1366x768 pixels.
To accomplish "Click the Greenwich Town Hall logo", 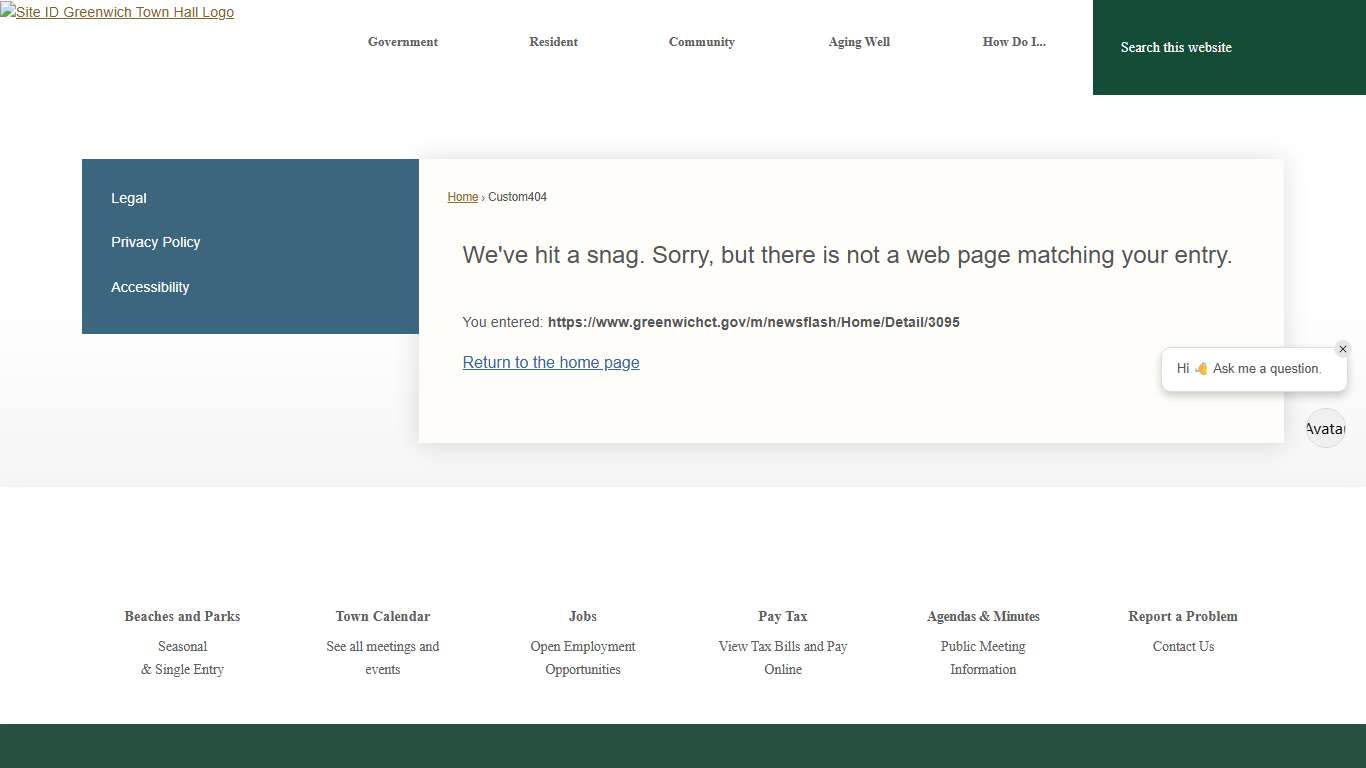I will click(117, 12).
